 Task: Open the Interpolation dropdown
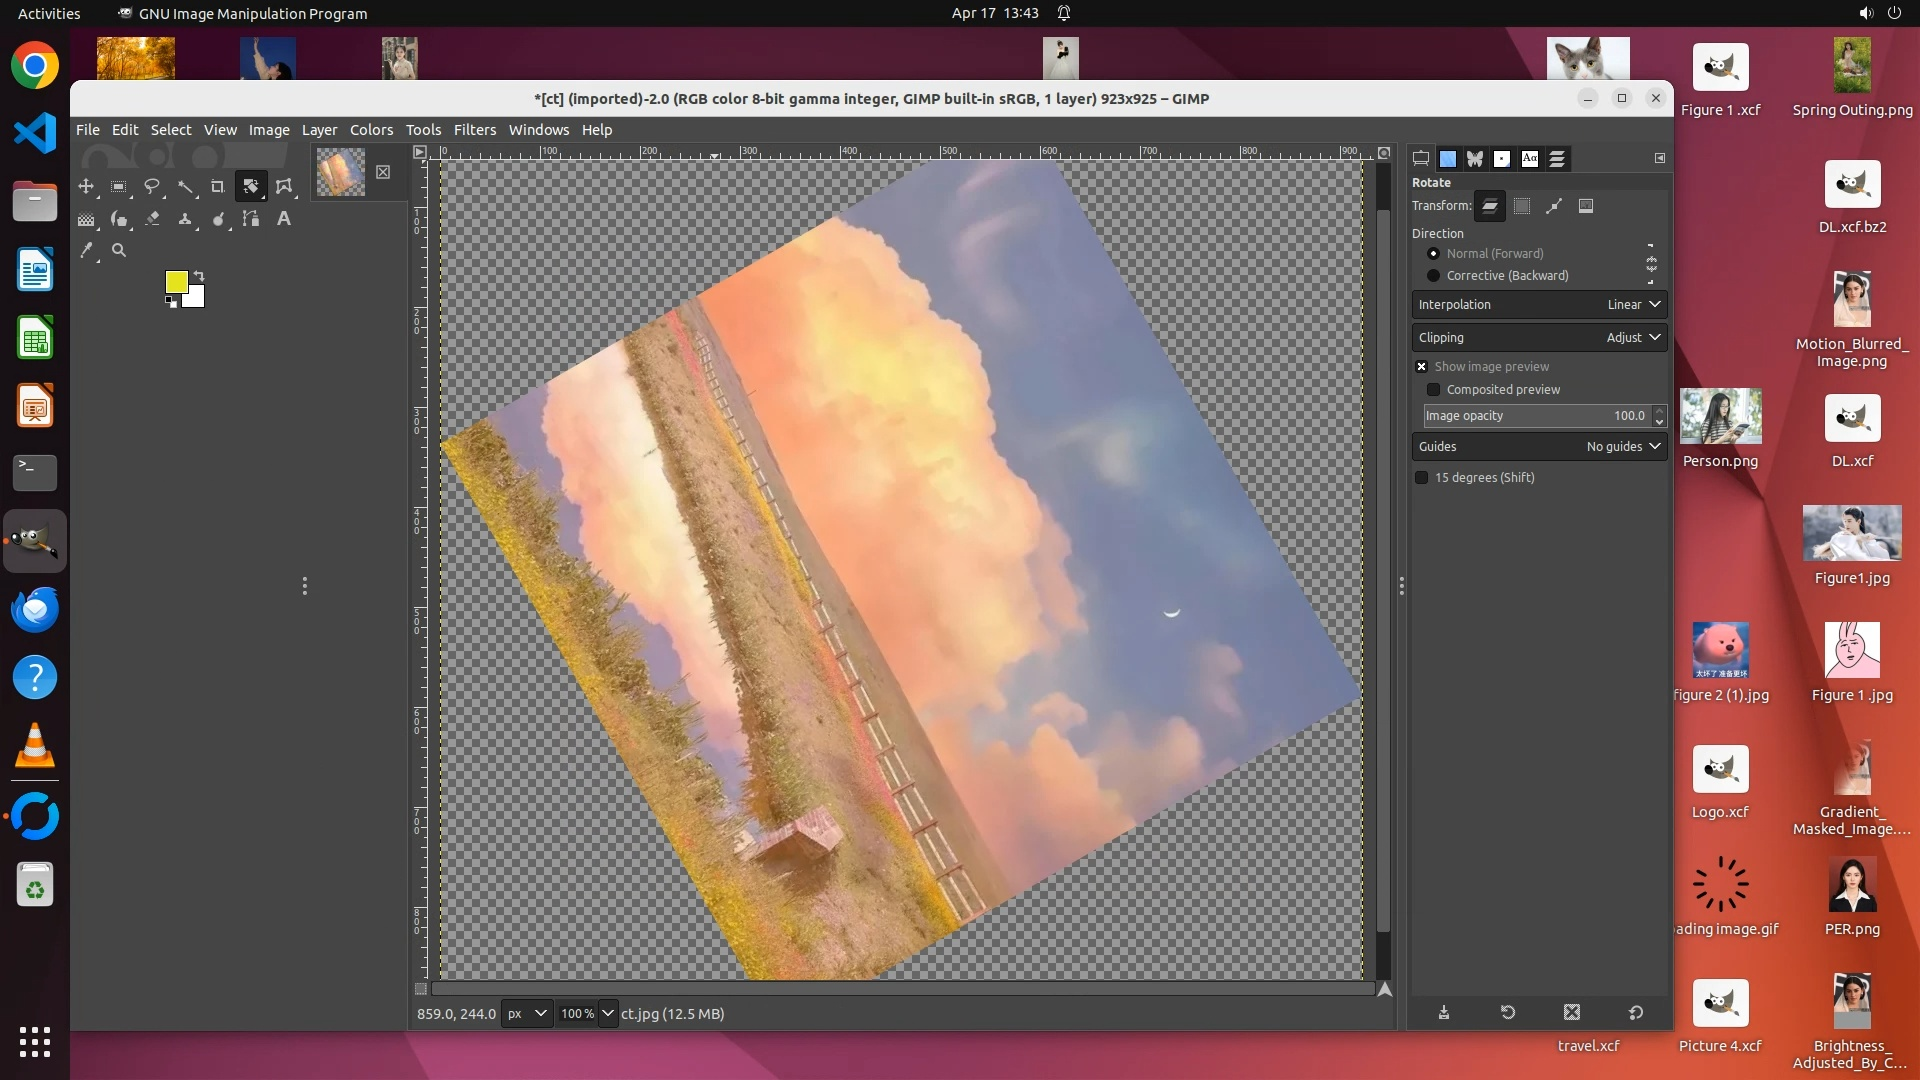[1538, 304]
